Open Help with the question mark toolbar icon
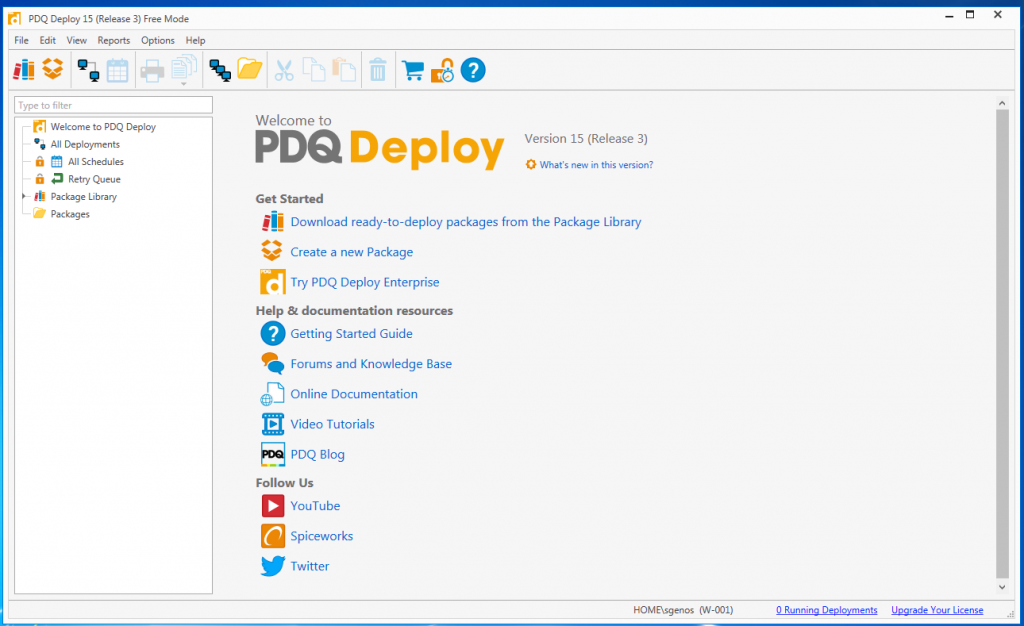 [x=472, y=69]
